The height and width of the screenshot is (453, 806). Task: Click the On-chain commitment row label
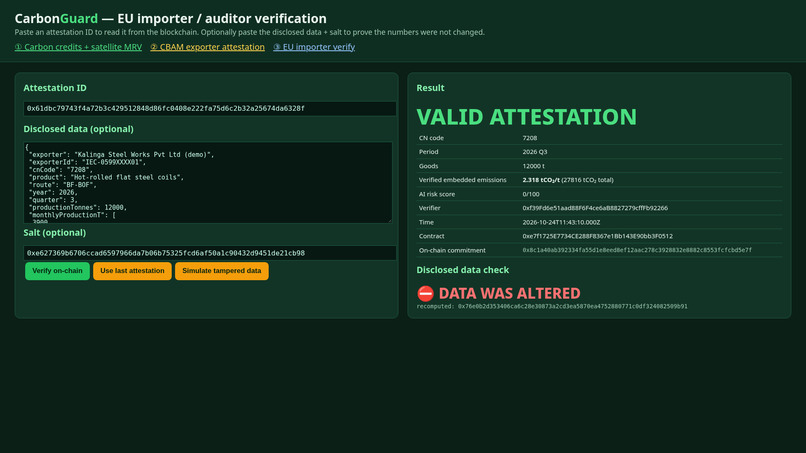tap(452, 250)
